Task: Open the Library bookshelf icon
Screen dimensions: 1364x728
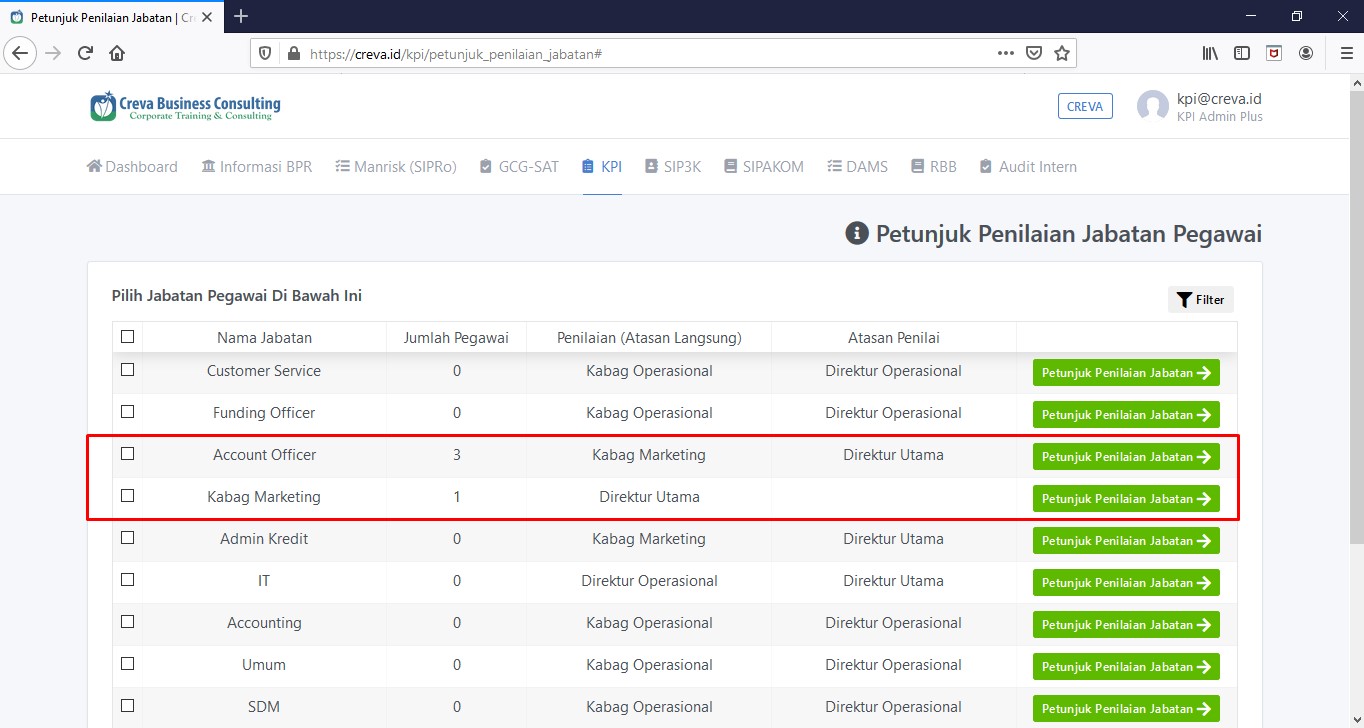Action: pos(1210,54)
